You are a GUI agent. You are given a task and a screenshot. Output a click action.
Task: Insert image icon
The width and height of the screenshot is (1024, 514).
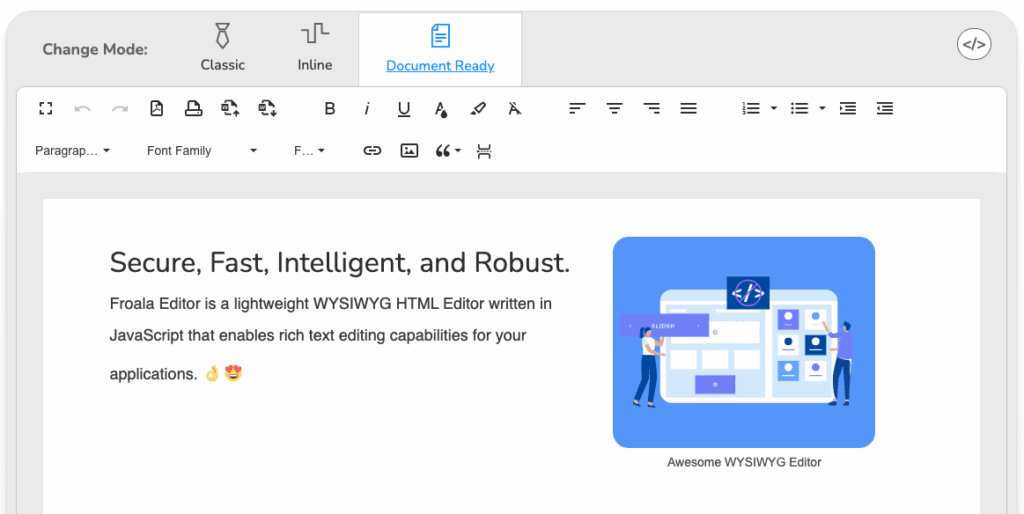pyautogui.click(x=409, y=151)
